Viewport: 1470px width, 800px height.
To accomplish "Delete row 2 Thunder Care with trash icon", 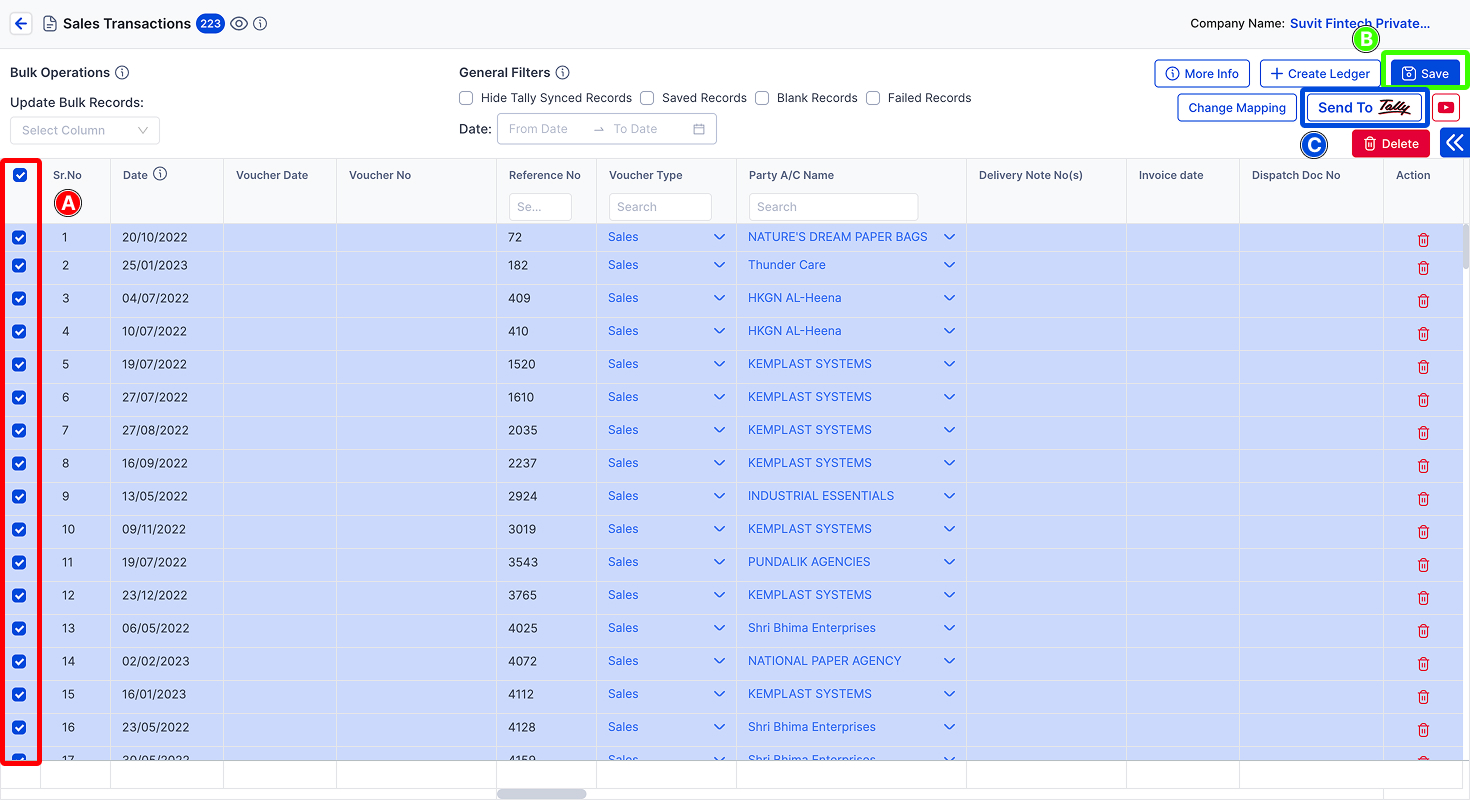I will point(1423,268).
